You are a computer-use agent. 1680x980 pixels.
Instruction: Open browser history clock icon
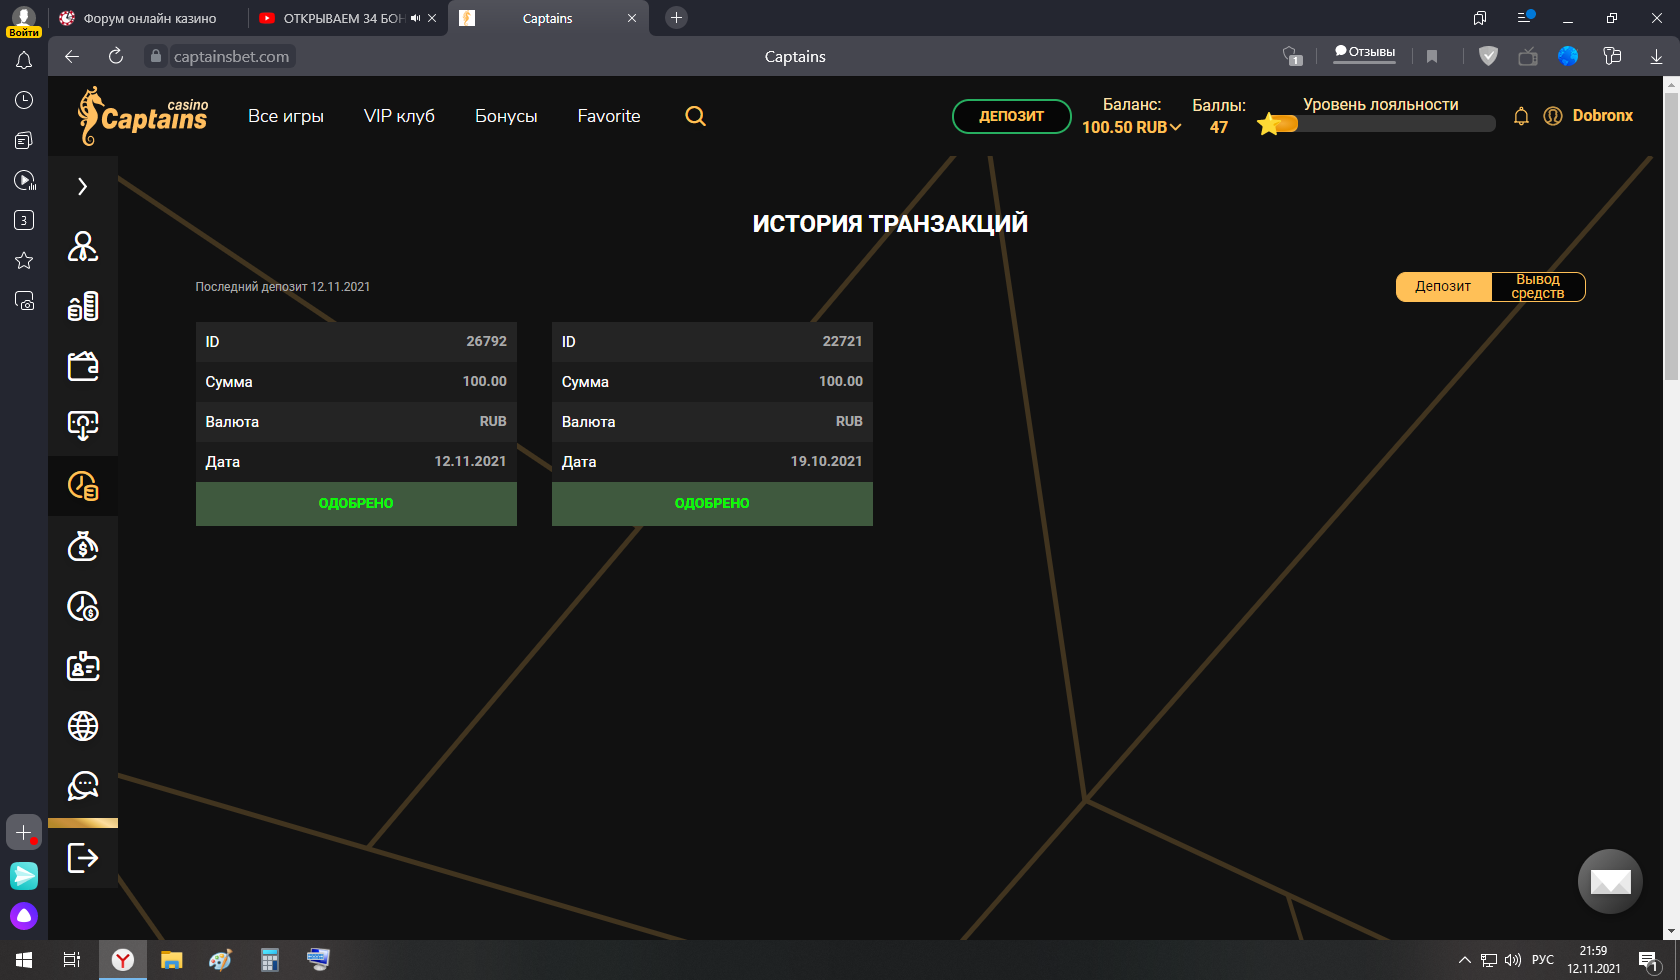click(24, 100)
